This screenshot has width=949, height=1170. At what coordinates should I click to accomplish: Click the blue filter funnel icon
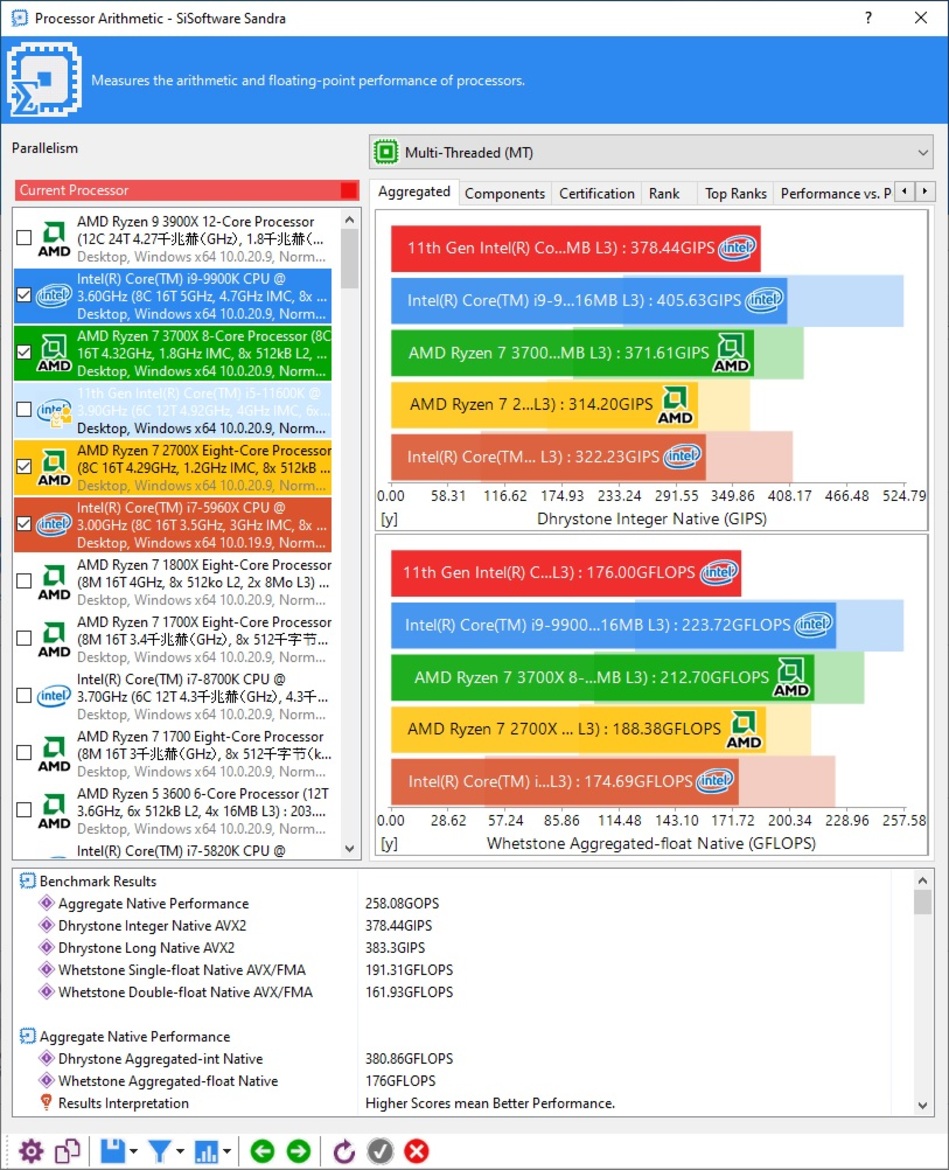click(159, 1151)
